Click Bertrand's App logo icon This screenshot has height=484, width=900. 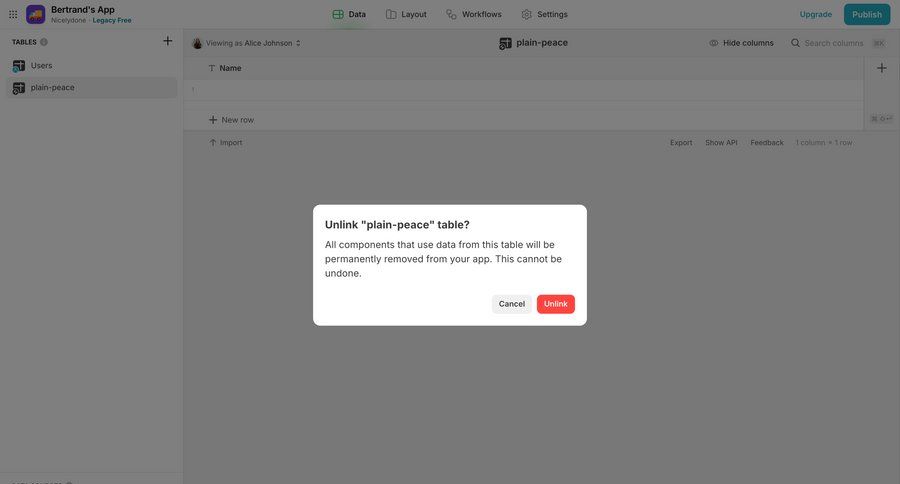click(36, 14)
